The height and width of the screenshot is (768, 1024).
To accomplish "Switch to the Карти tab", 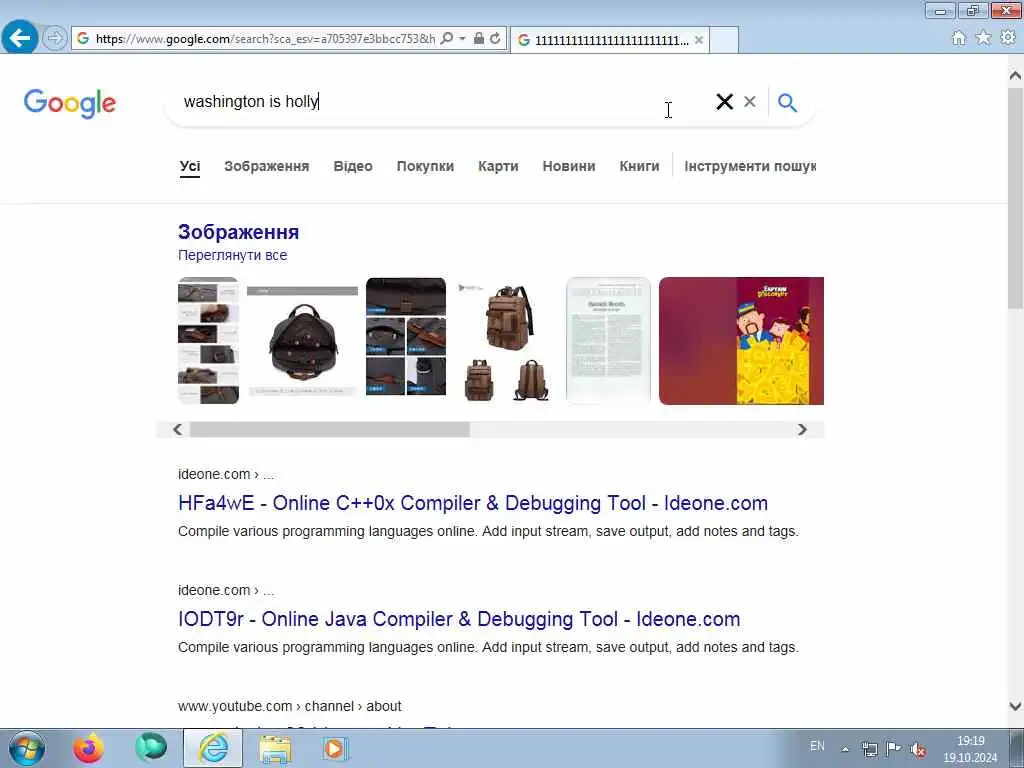I will tap(498, 166).
